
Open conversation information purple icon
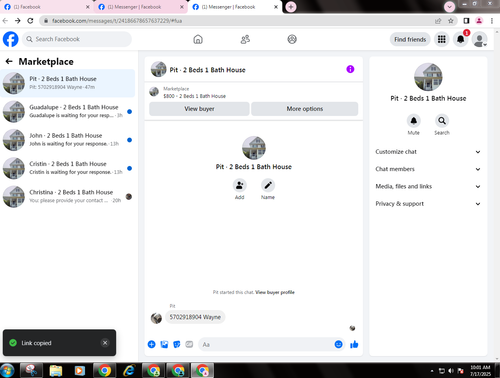tap(350, 69)
